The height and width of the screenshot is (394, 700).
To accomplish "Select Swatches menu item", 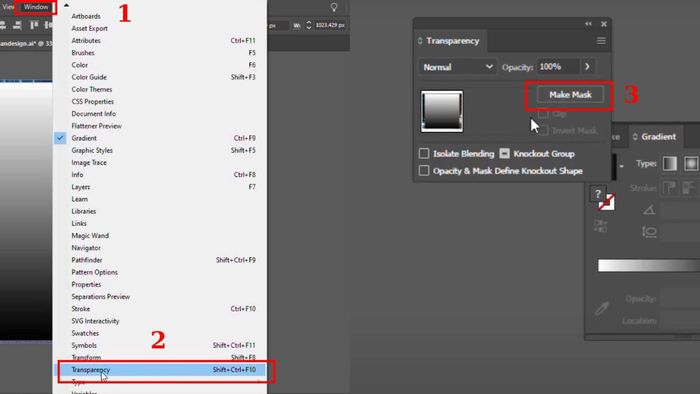I will pyautogui.click(x=161, y=333).
